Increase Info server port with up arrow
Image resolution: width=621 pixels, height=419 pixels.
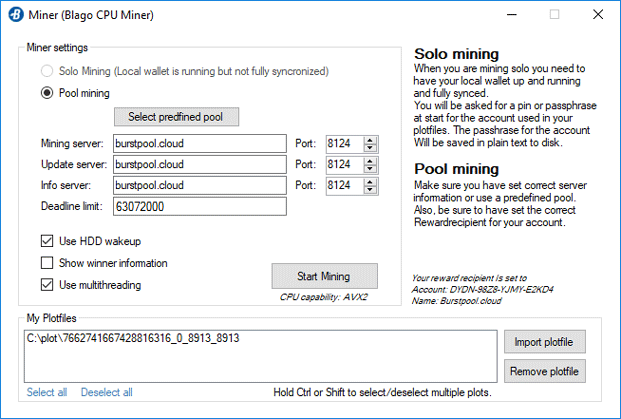tap(370, 182)
